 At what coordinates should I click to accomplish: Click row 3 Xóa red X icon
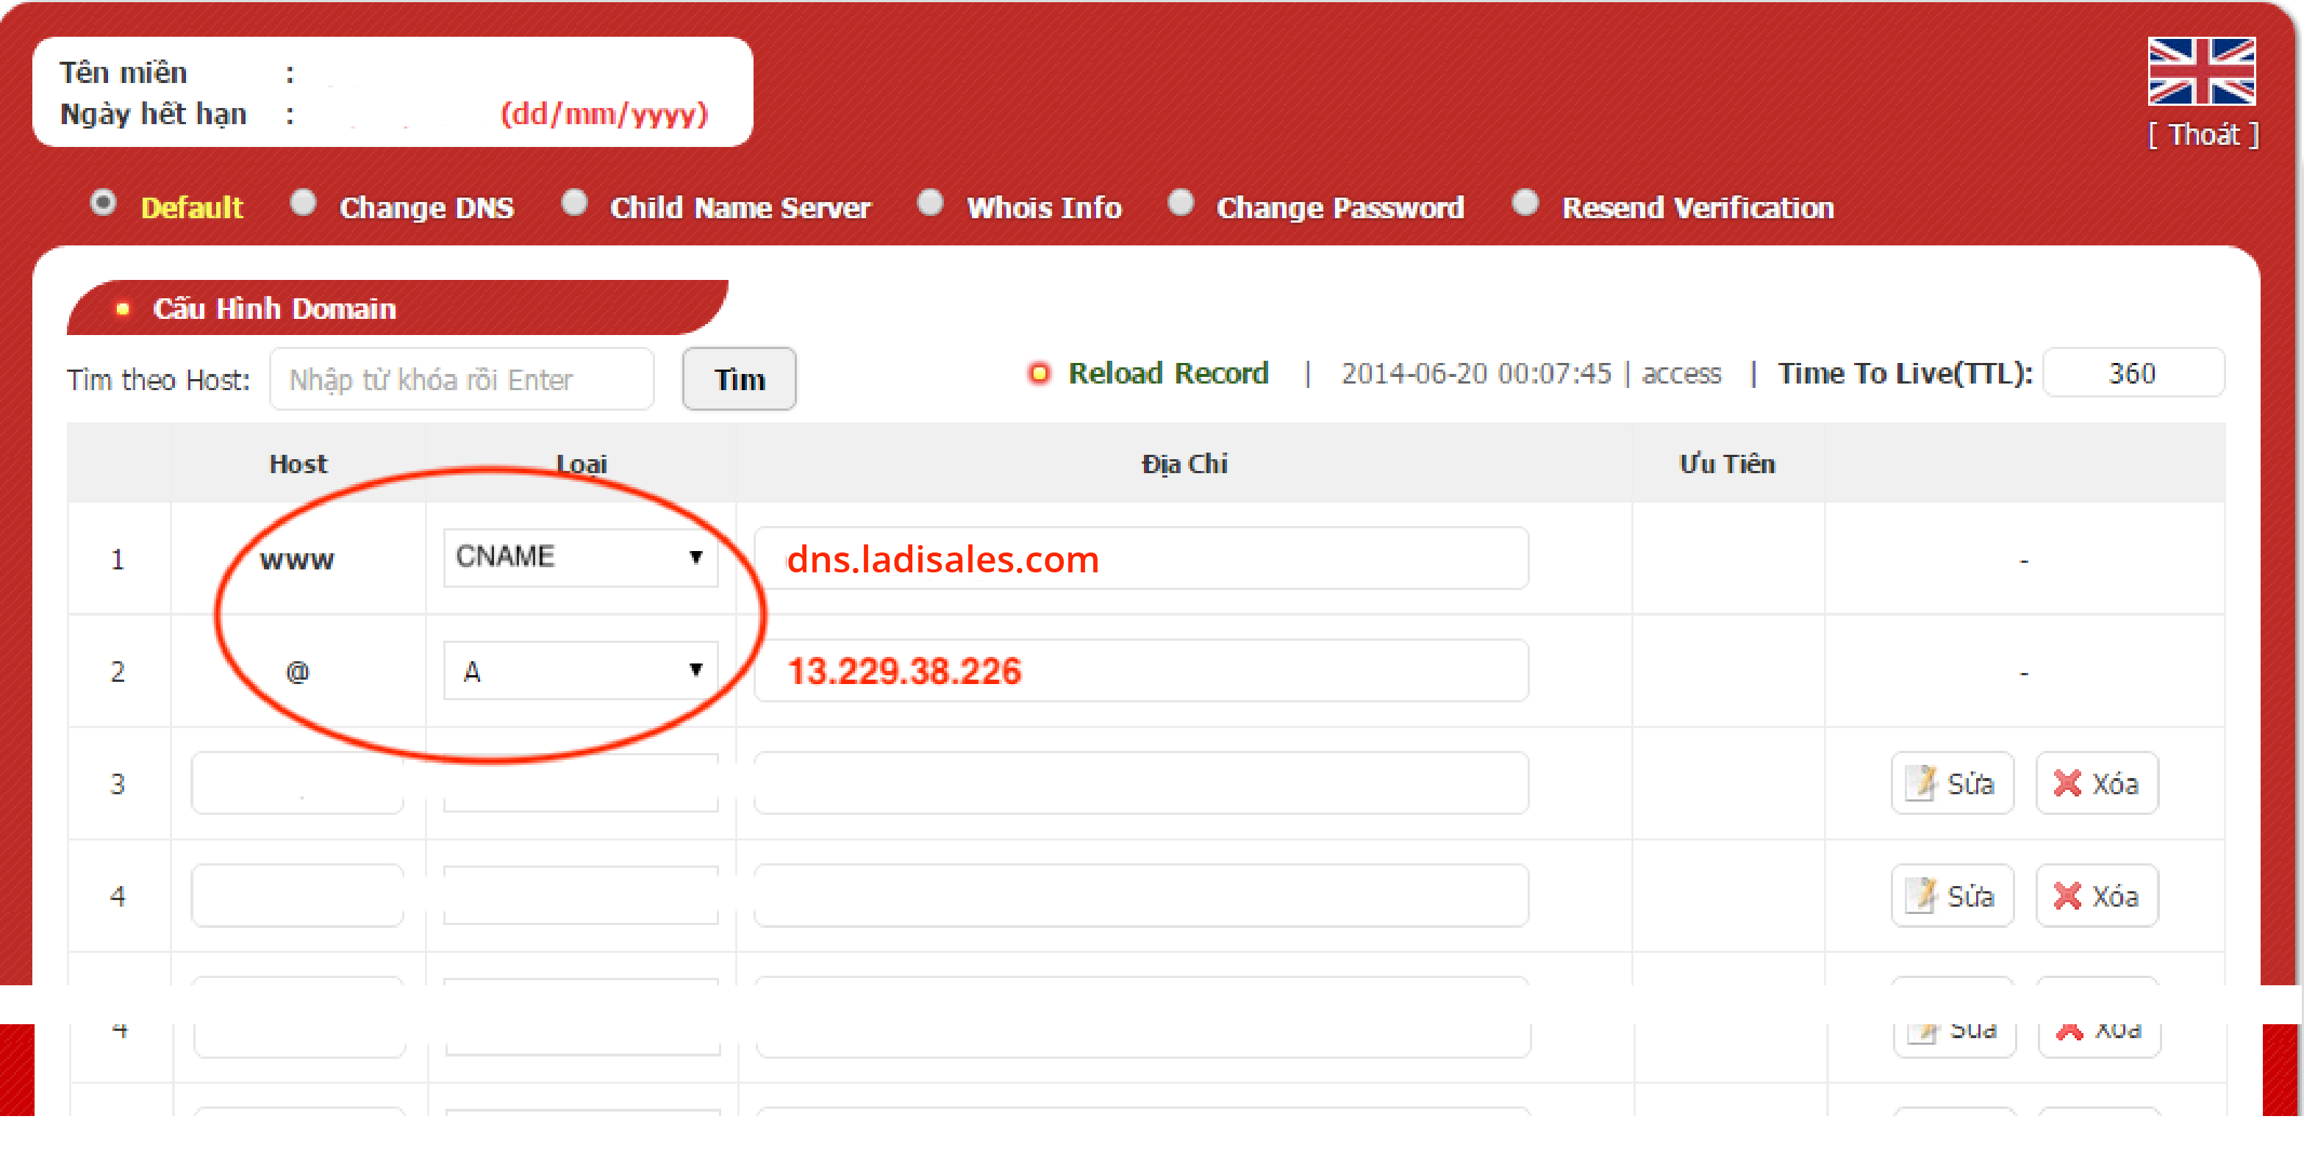tap(2066, 783)
